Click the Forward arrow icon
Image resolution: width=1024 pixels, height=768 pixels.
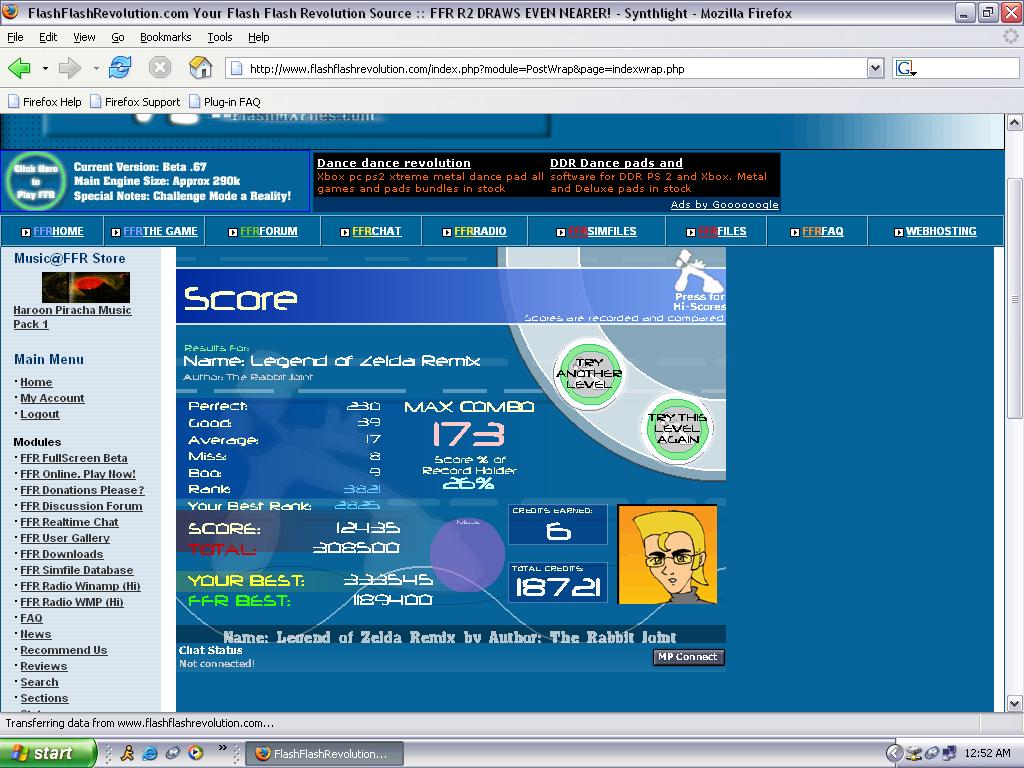click(x=69, y=68)
